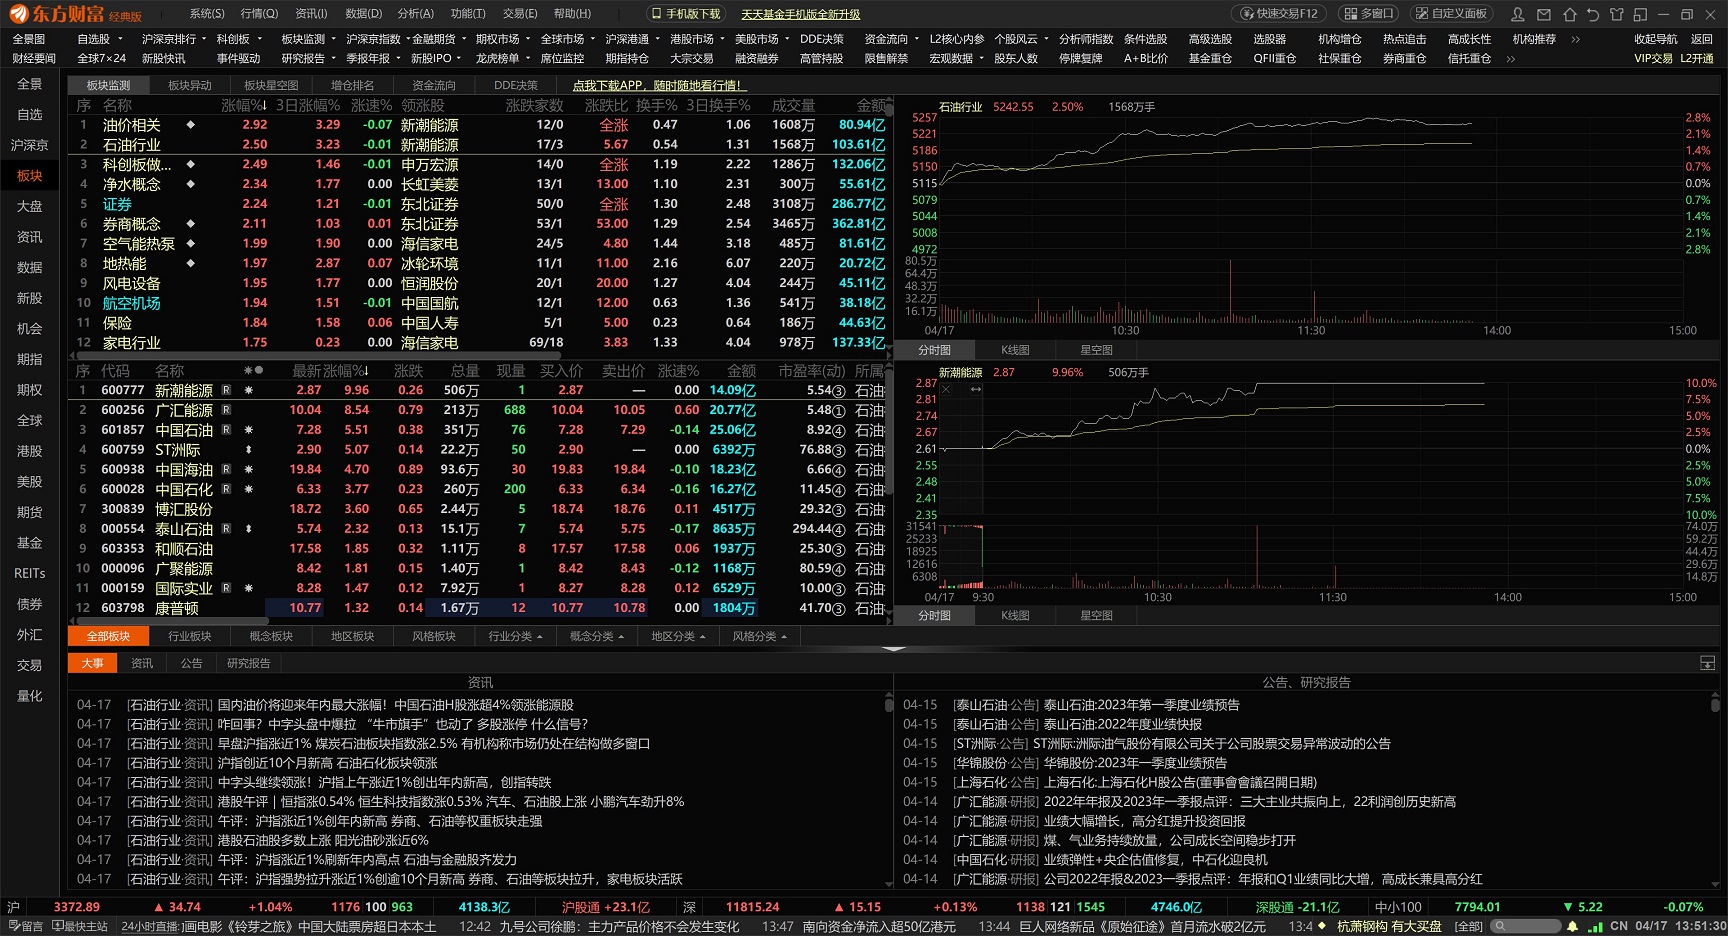Open the multi-window 多窗口 button
The image size is (1728, 936).
1368,14
